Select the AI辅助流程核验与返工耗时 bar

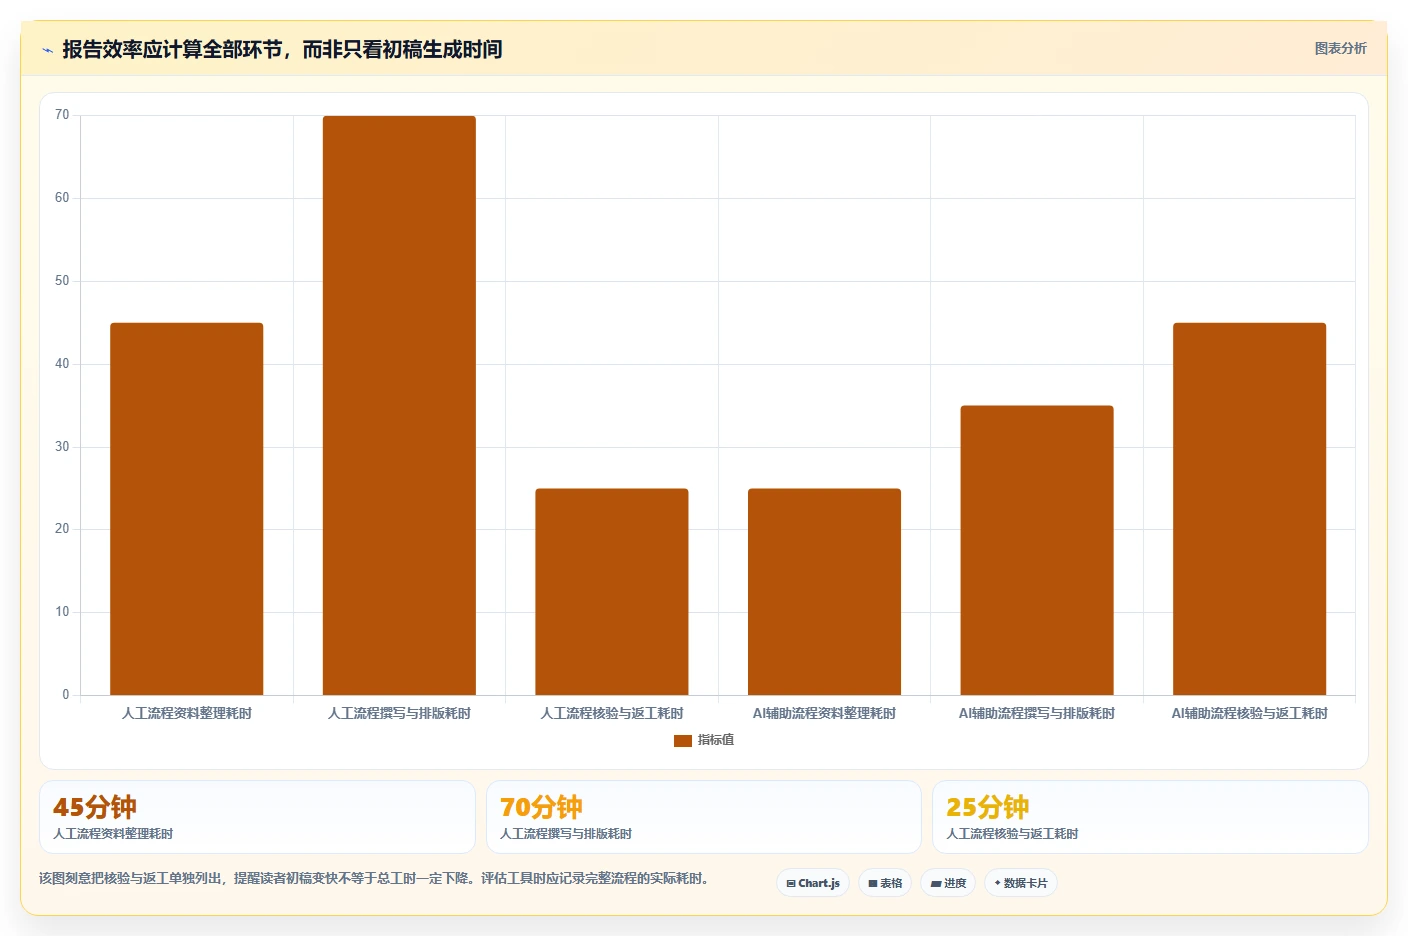pyautogui.click(x=1249, y=509)
